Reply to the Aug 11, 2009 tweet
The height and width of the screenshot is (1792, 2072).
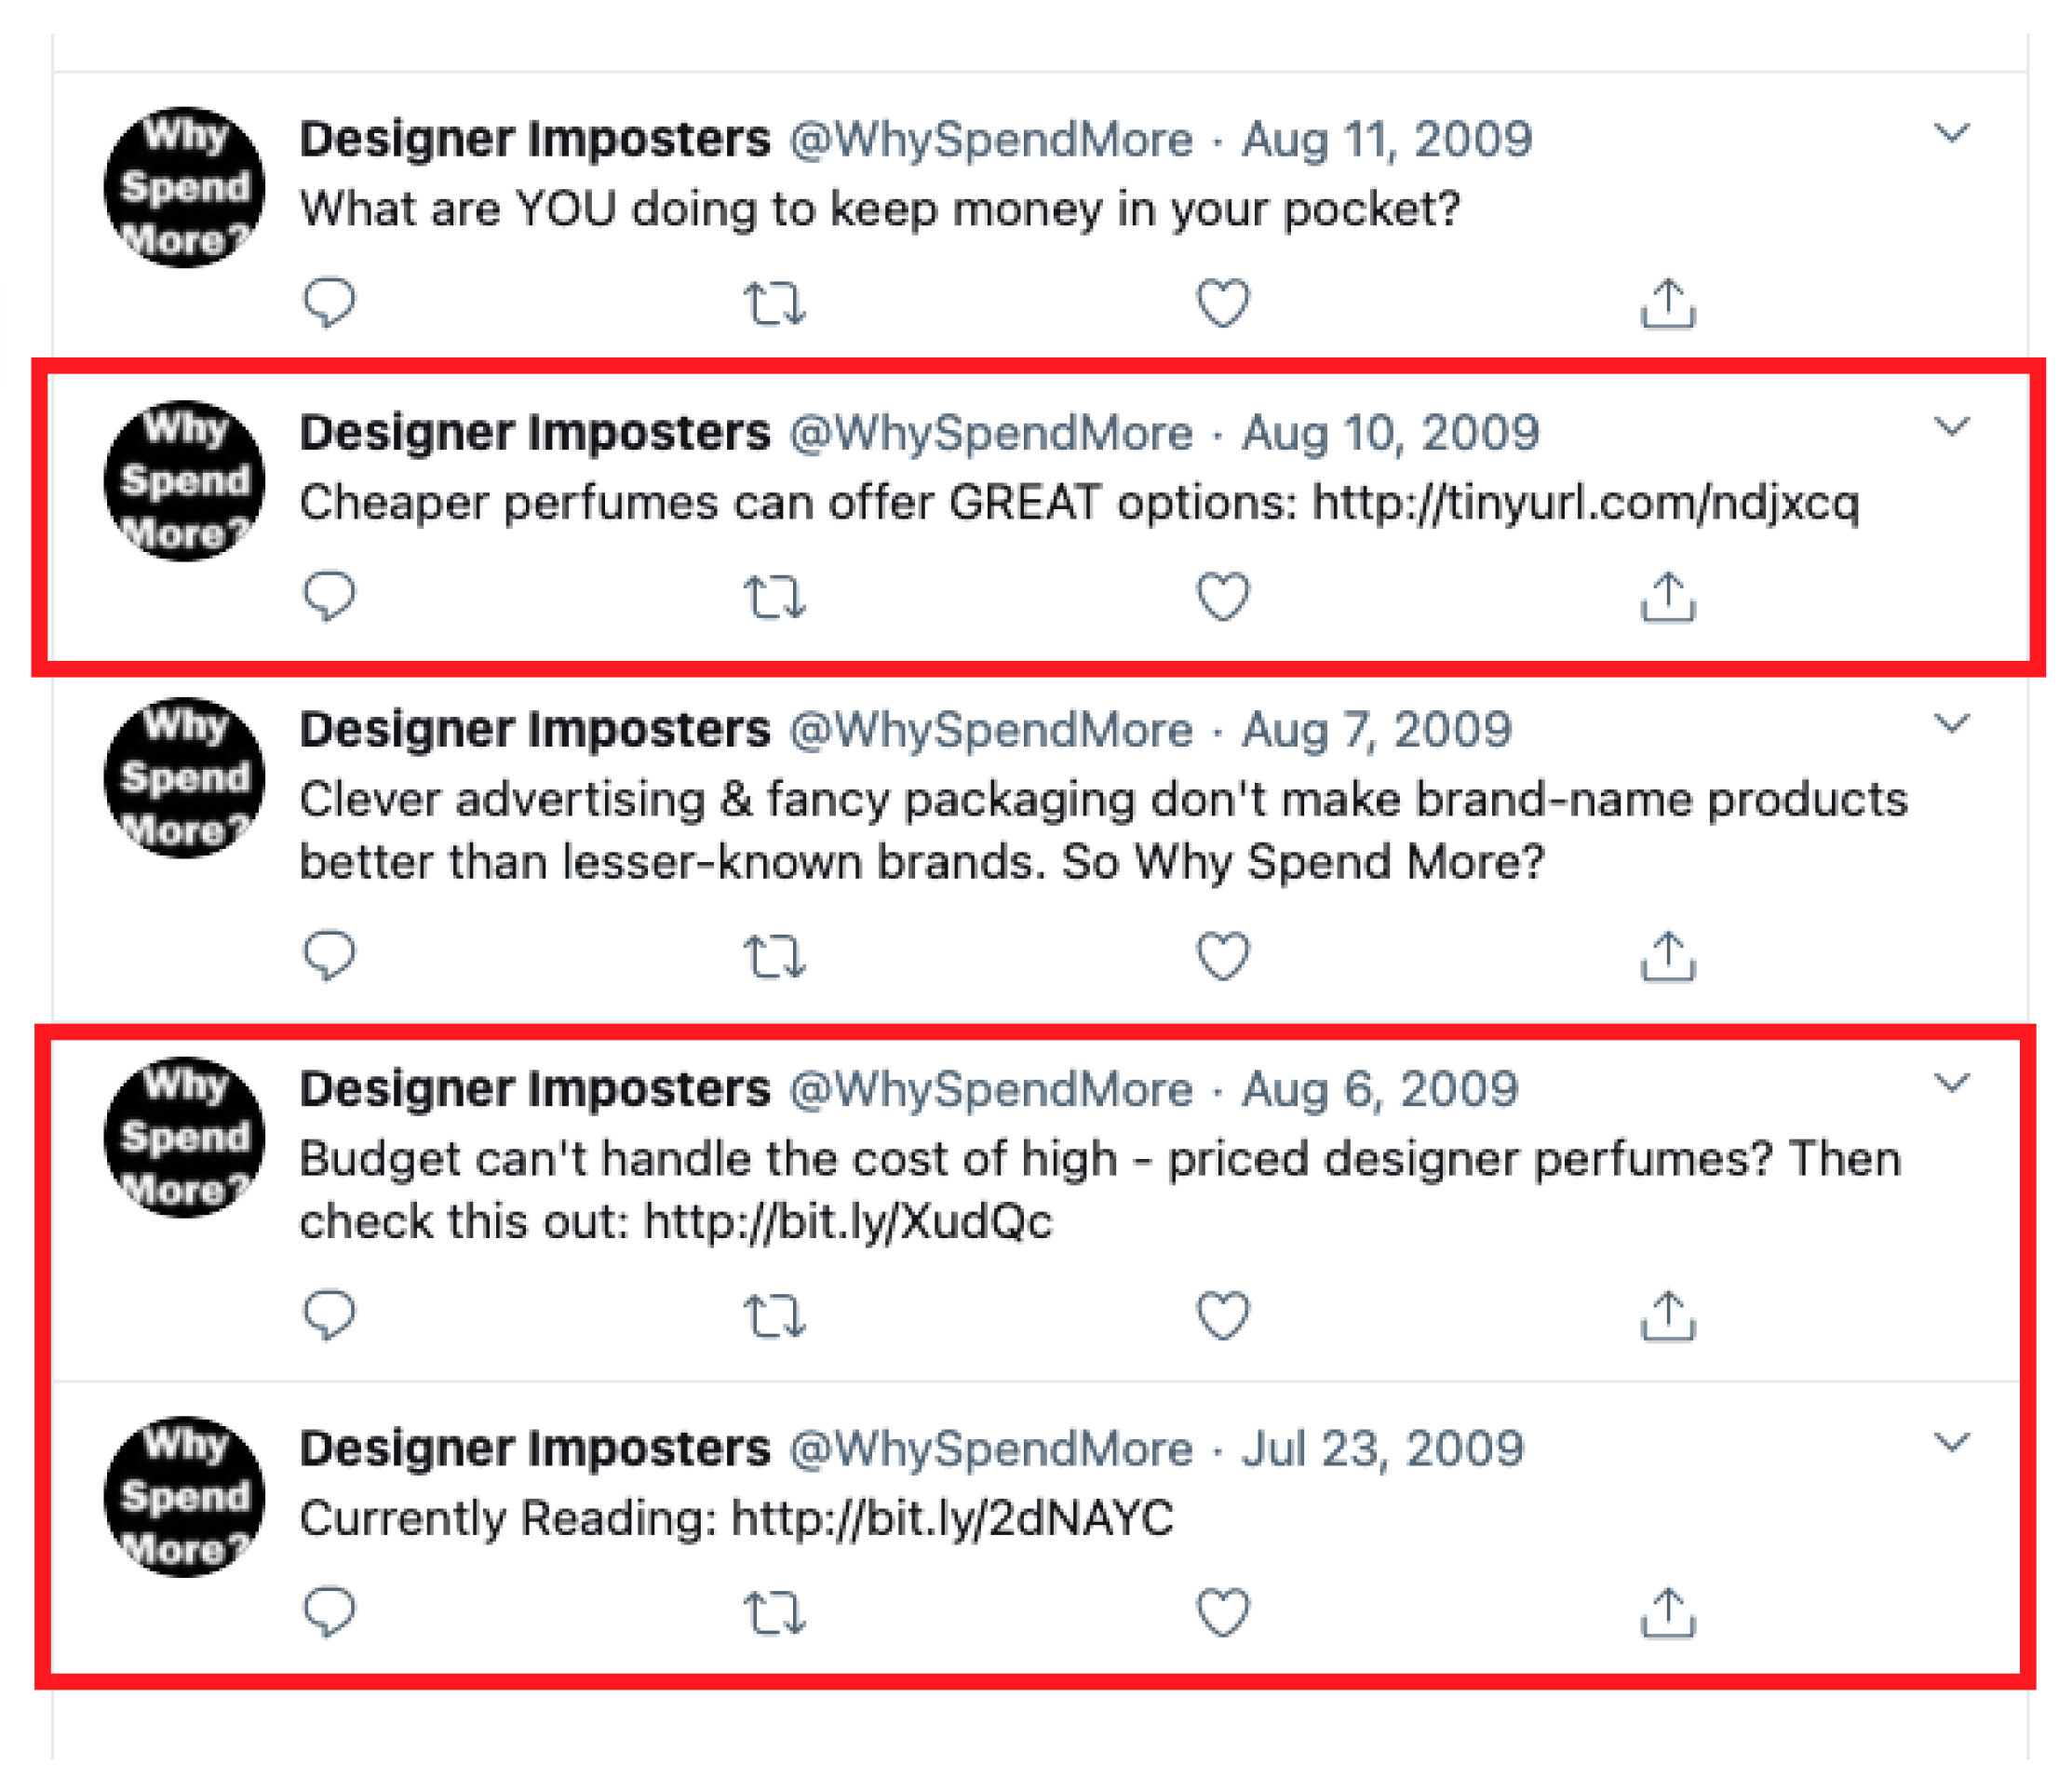pyautogui.click(x=329, y=301)
